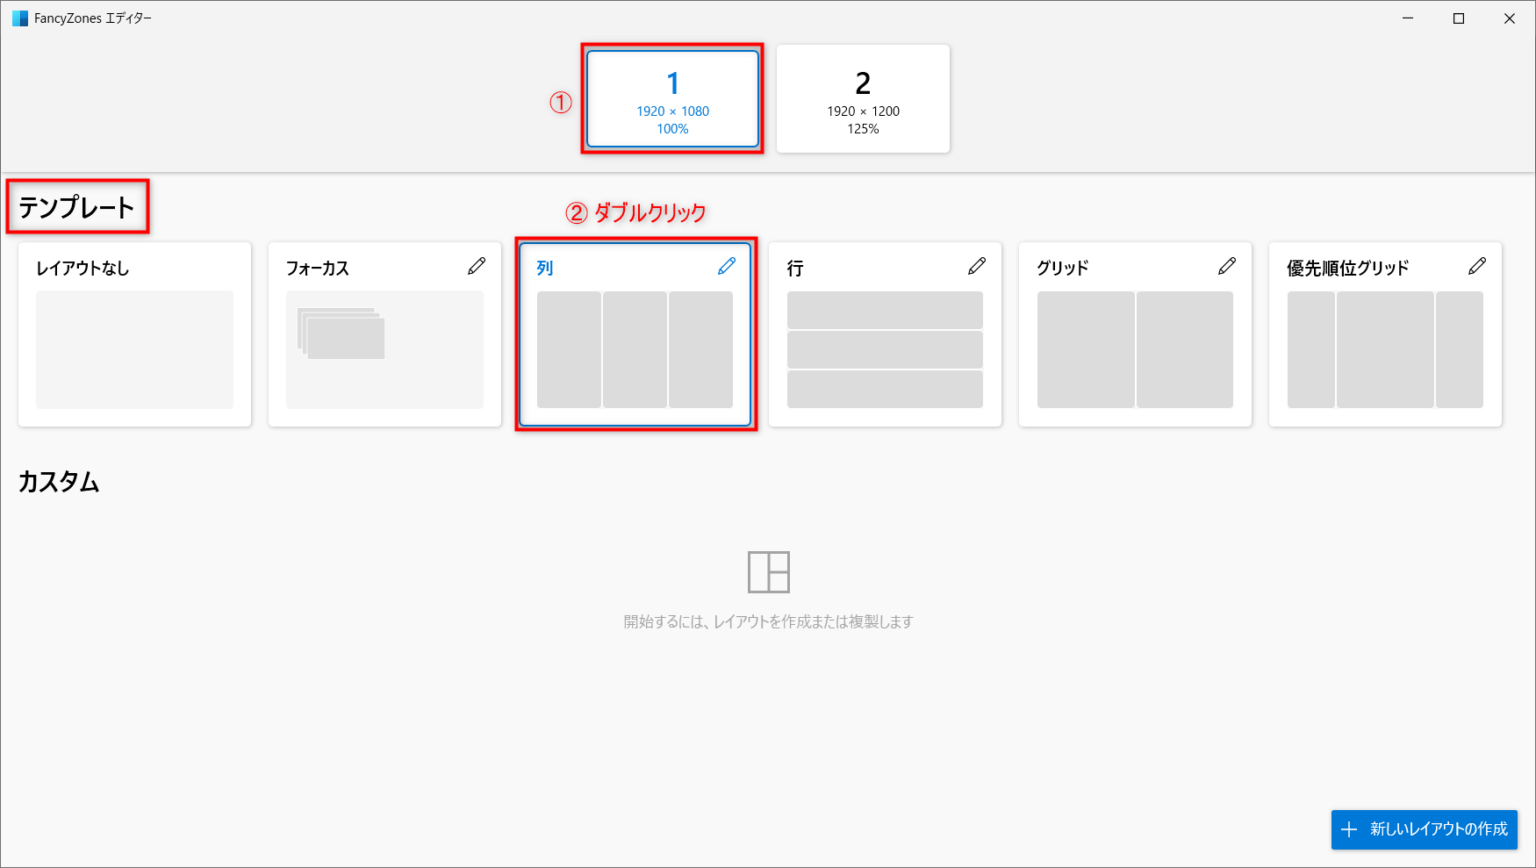Image resolution: width=1536 pixels, height=868 pixels.
Task: Edit the 行 template layout
Action: pyautogui.click(x=977, y=265)
